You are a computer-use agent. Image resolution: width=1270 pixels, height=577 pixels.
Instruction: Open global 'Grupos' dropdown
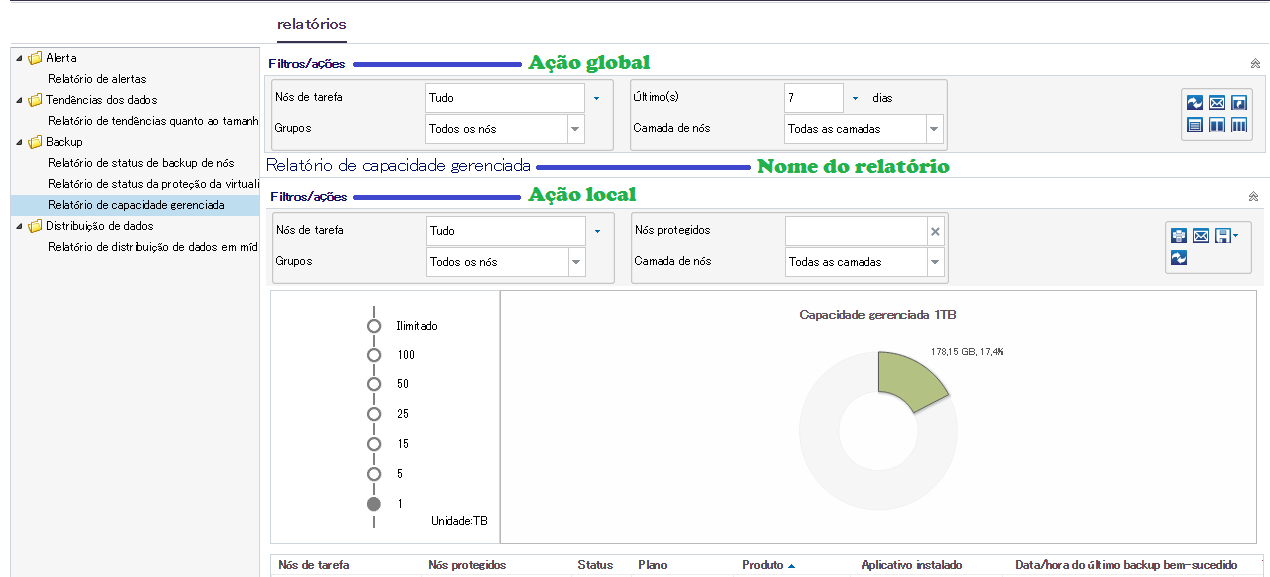[x=575, y=129]
